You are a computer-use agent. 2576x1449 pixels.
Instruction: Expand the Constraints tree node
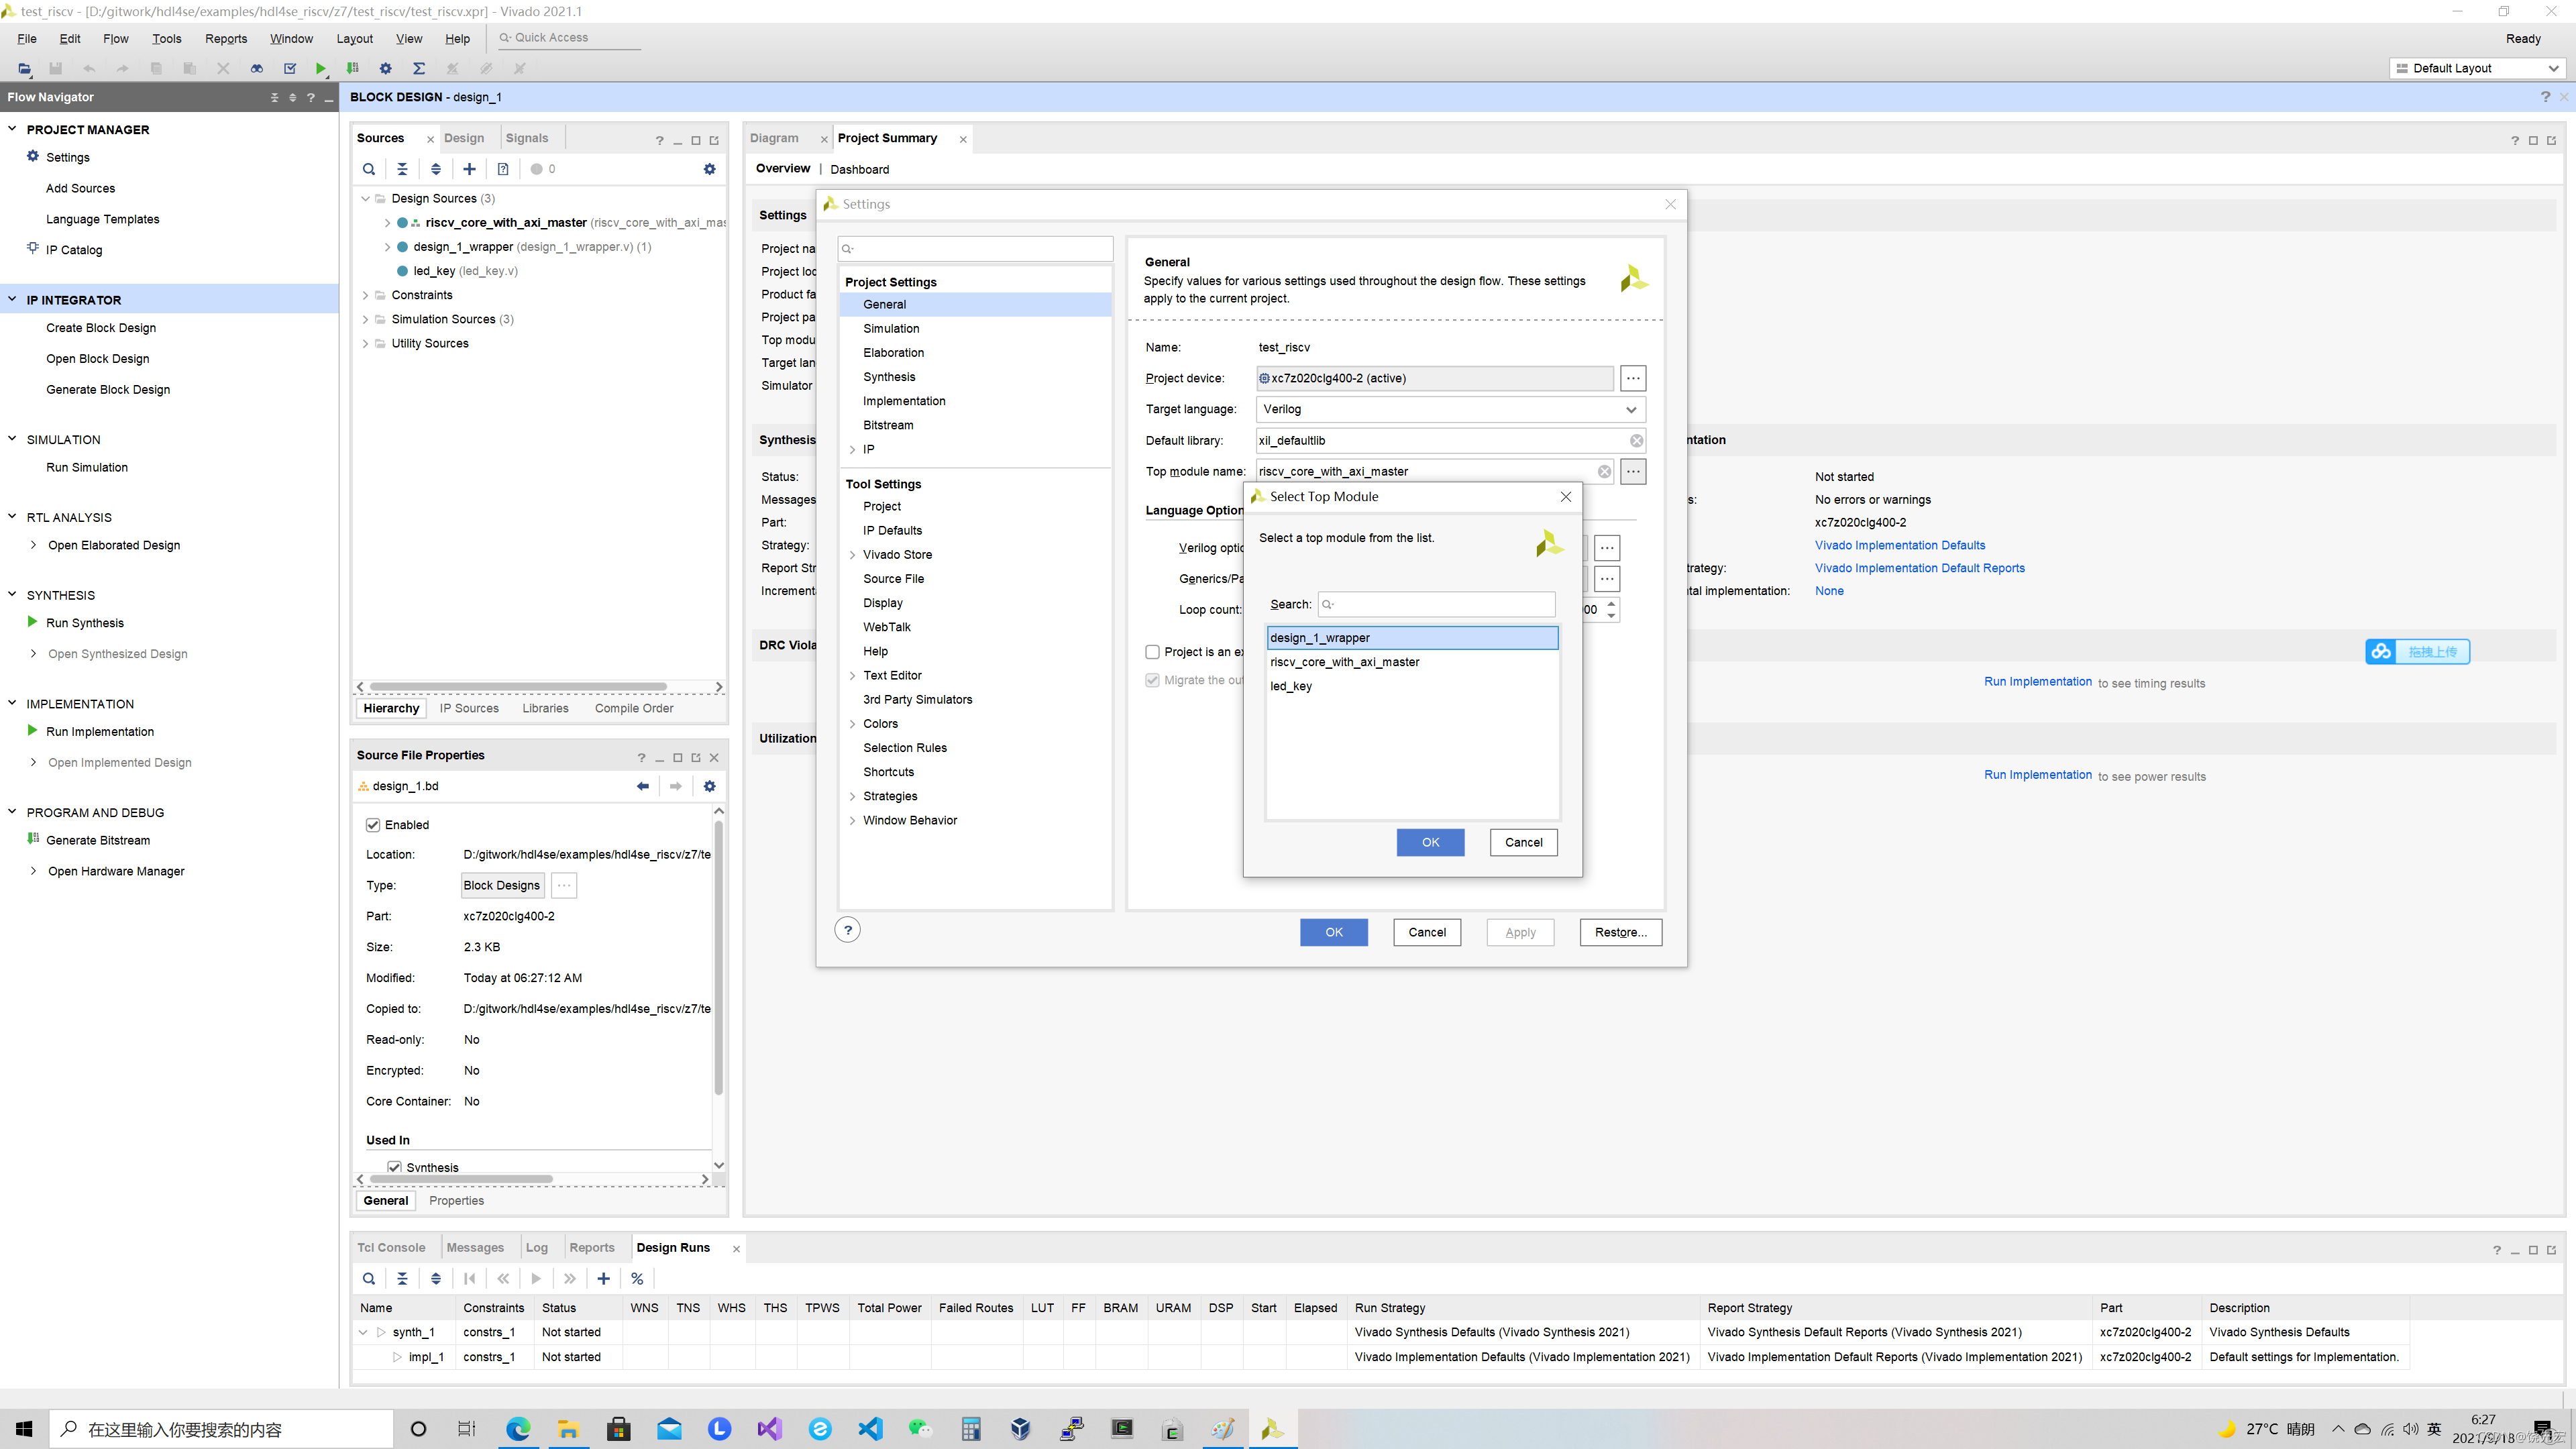pos(366,295)
